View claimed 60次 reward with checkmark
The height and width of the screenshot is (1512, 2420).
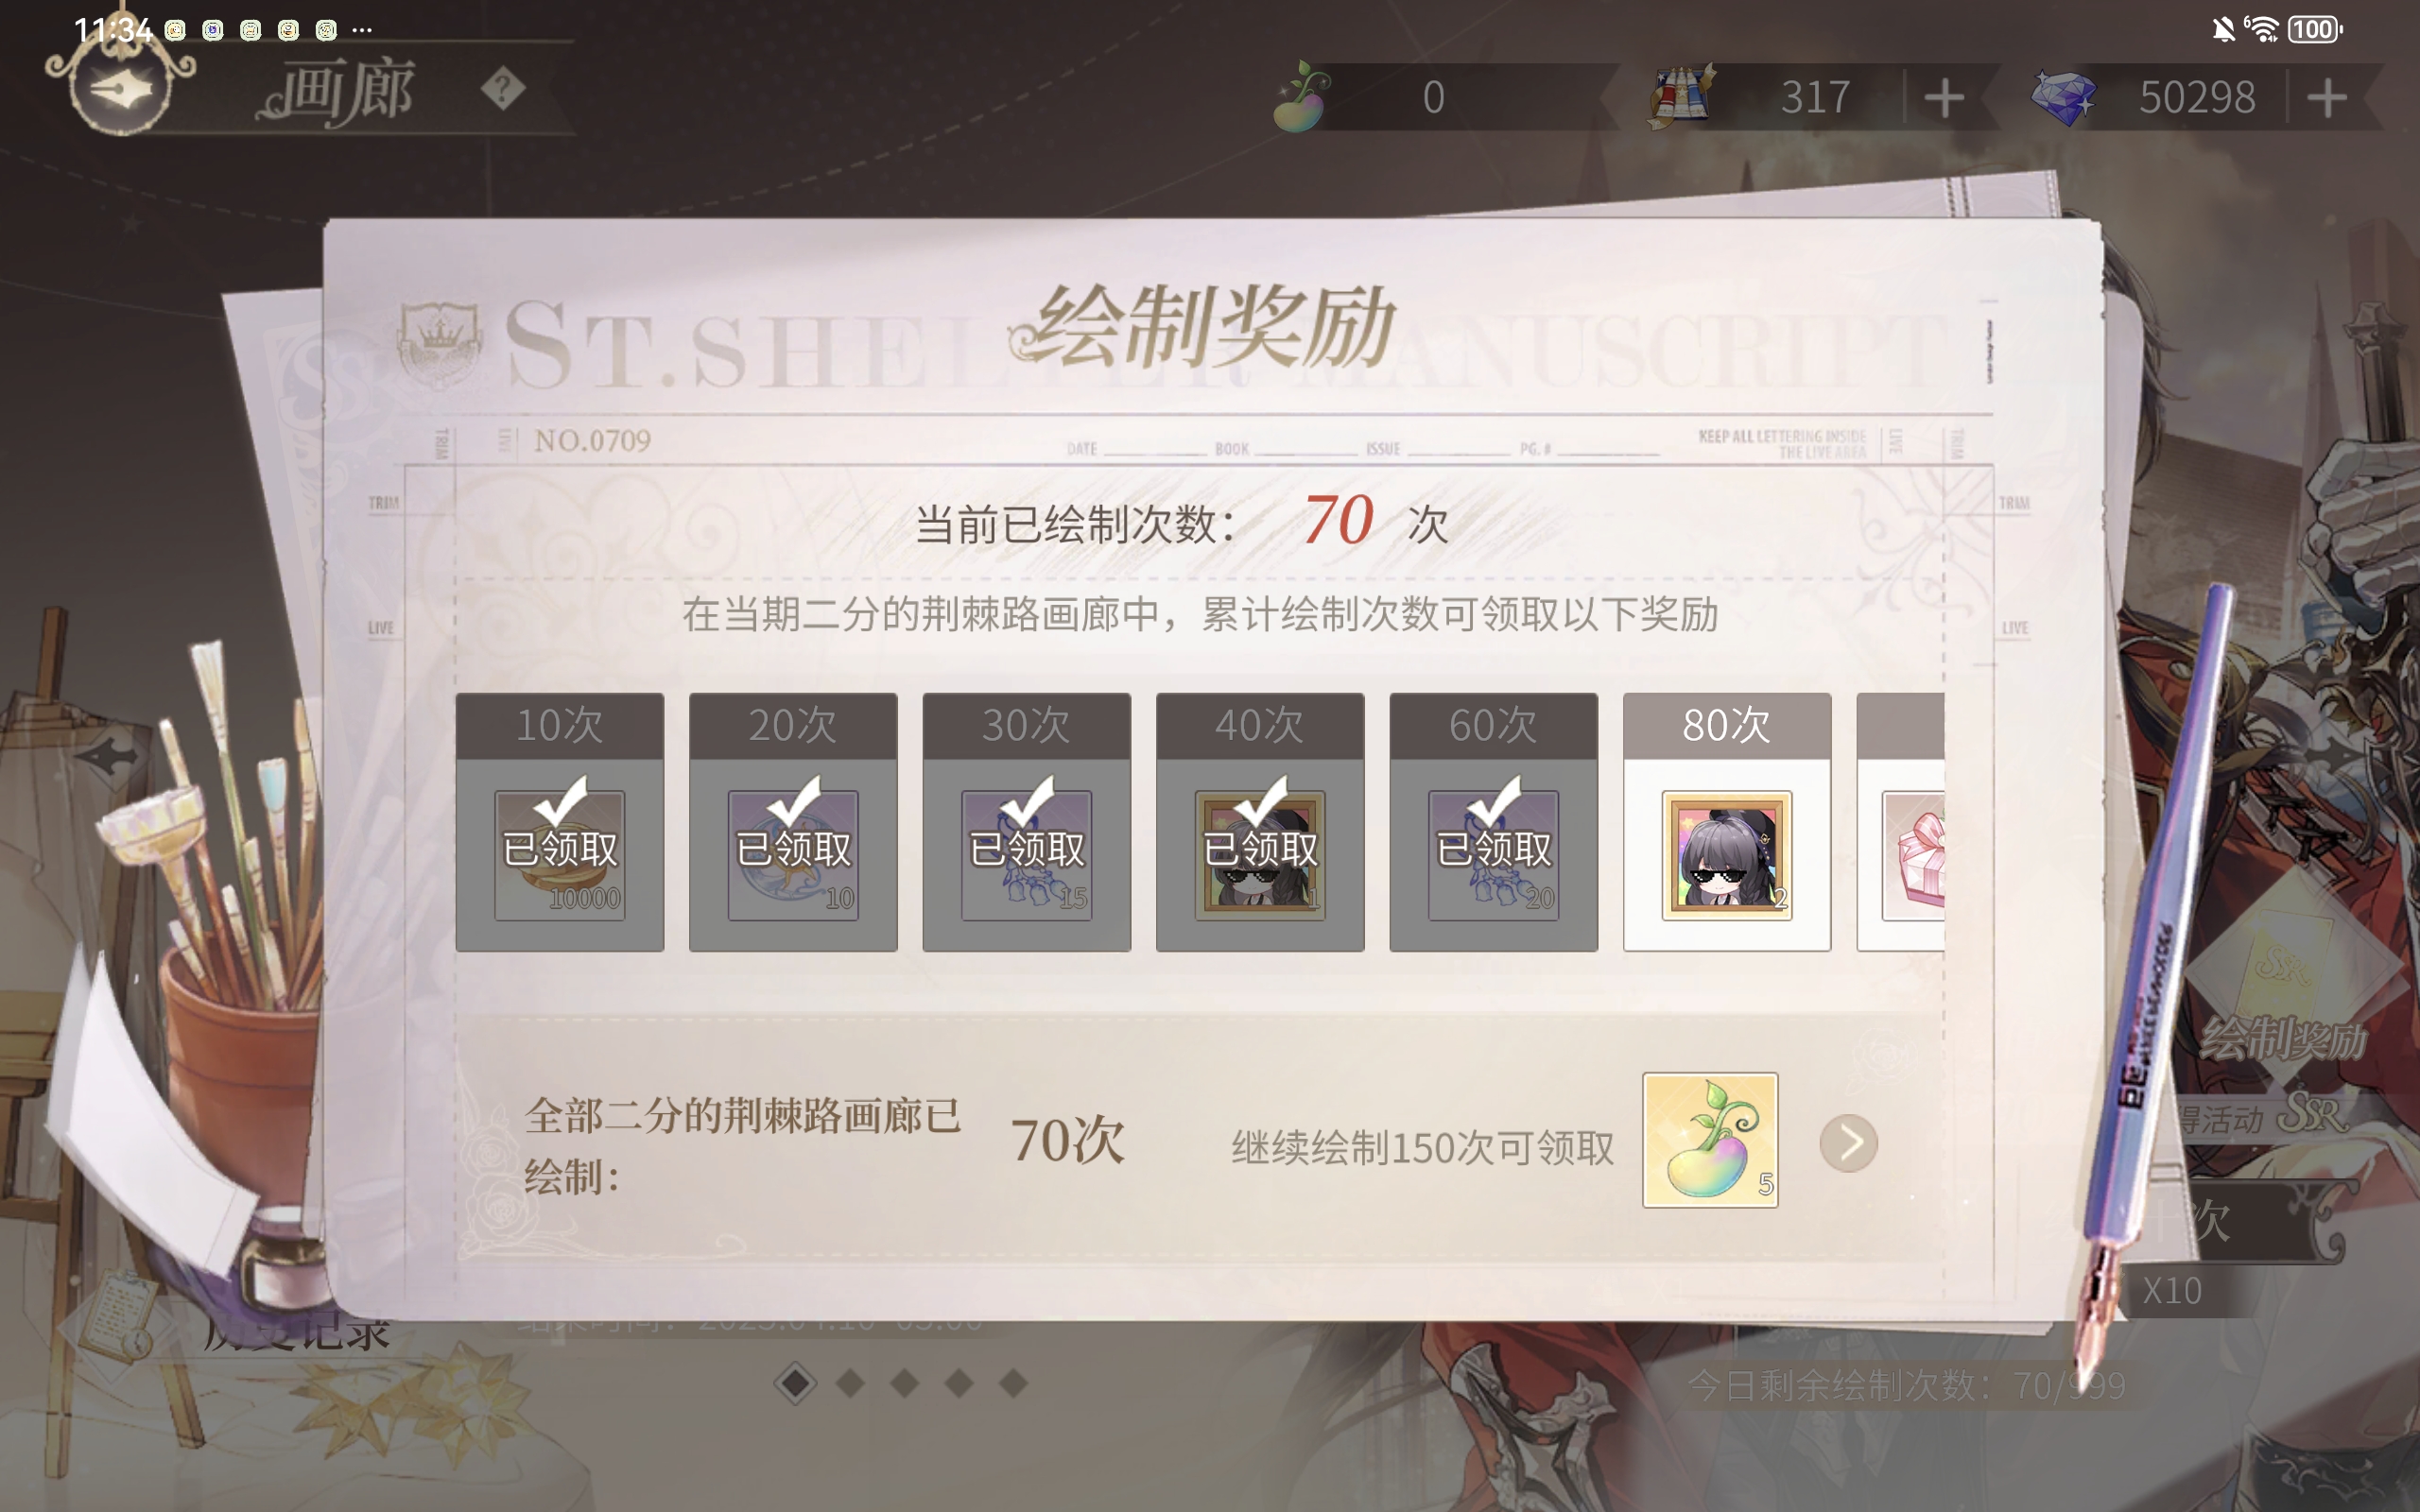(x=1493, y=822)
